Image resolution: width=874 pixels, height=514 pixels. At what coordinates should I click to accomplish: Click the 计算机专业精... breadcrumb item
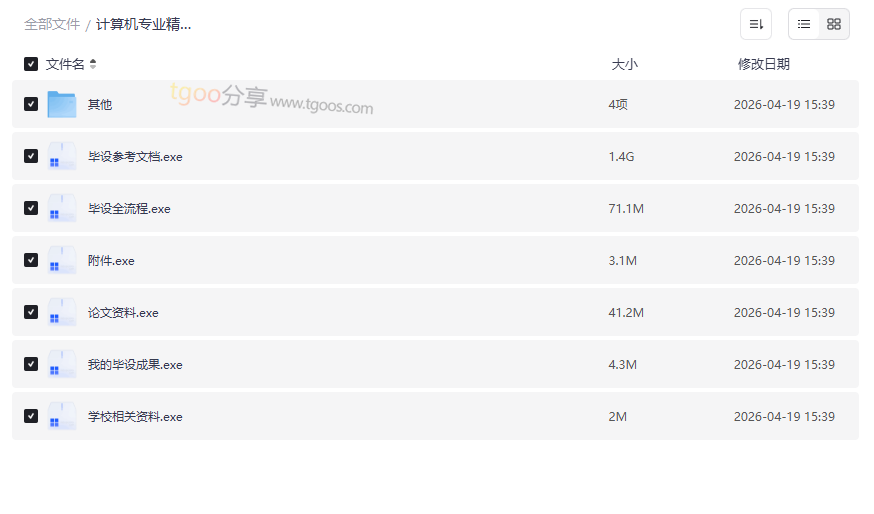(143, 24)
